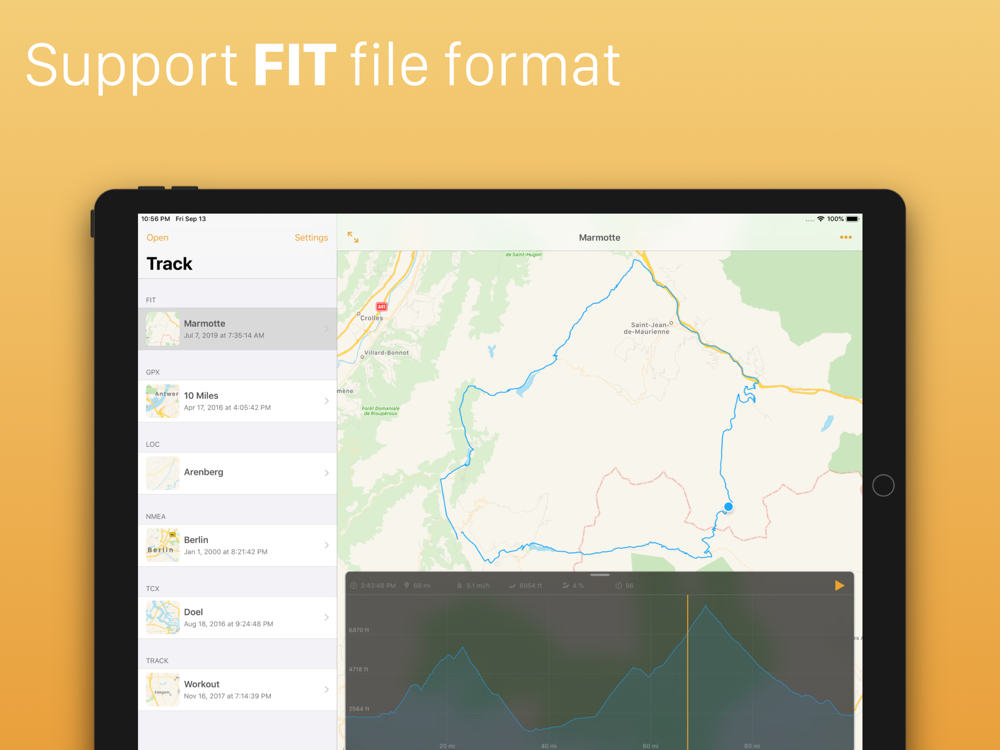Click the chevron on the Workout row
Image resolution: width=1000 pixels, height=750 pixels.
tap(327, 689)
